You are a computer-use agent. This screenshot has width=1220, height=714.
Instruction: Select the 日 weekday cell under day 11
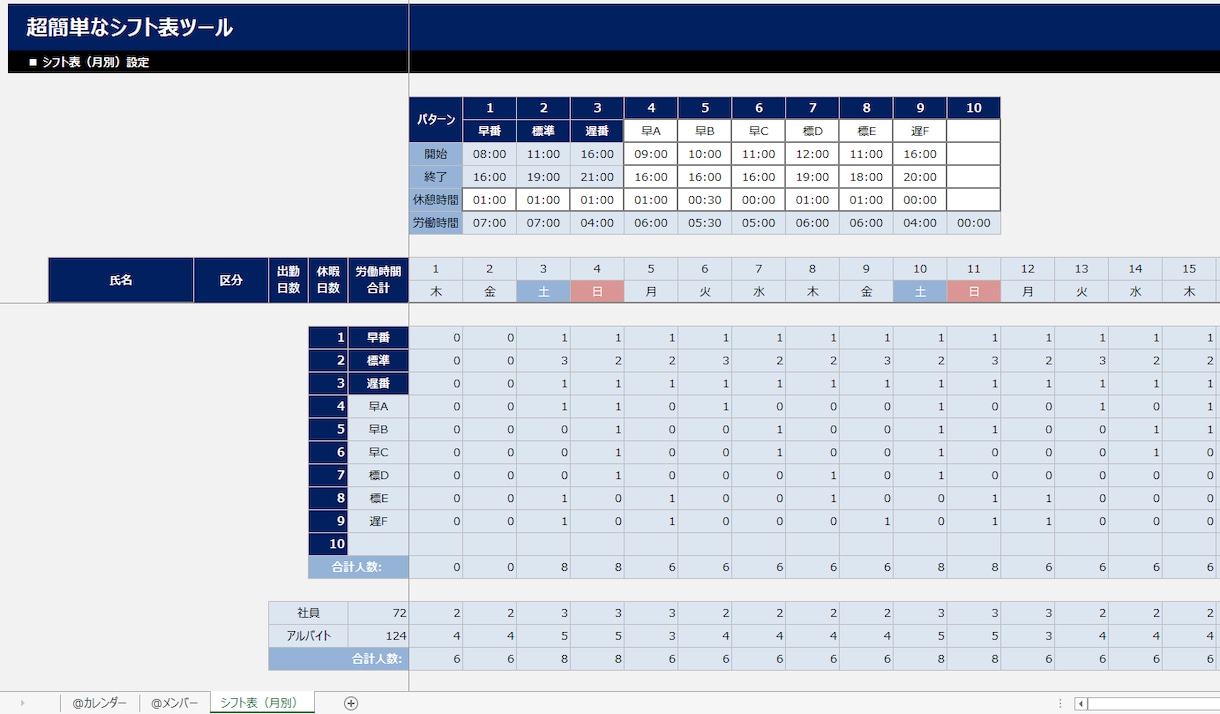[974, 291]
